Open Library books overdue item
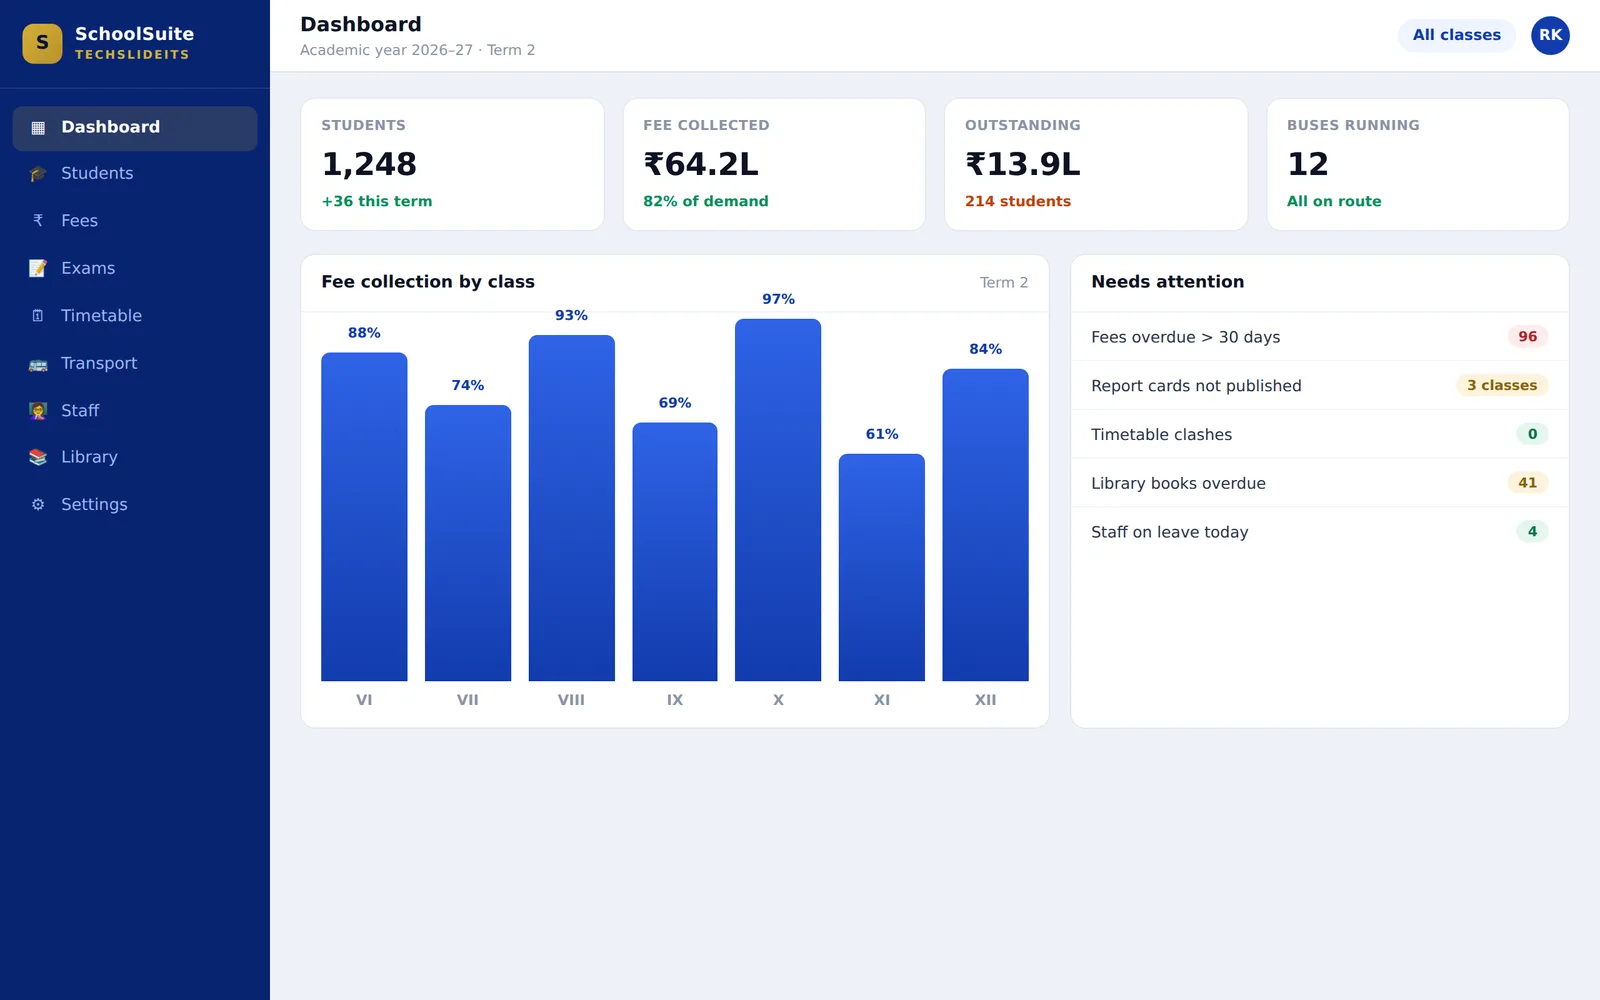This screenshot has height=1000, width=1600. (1319, 483)
